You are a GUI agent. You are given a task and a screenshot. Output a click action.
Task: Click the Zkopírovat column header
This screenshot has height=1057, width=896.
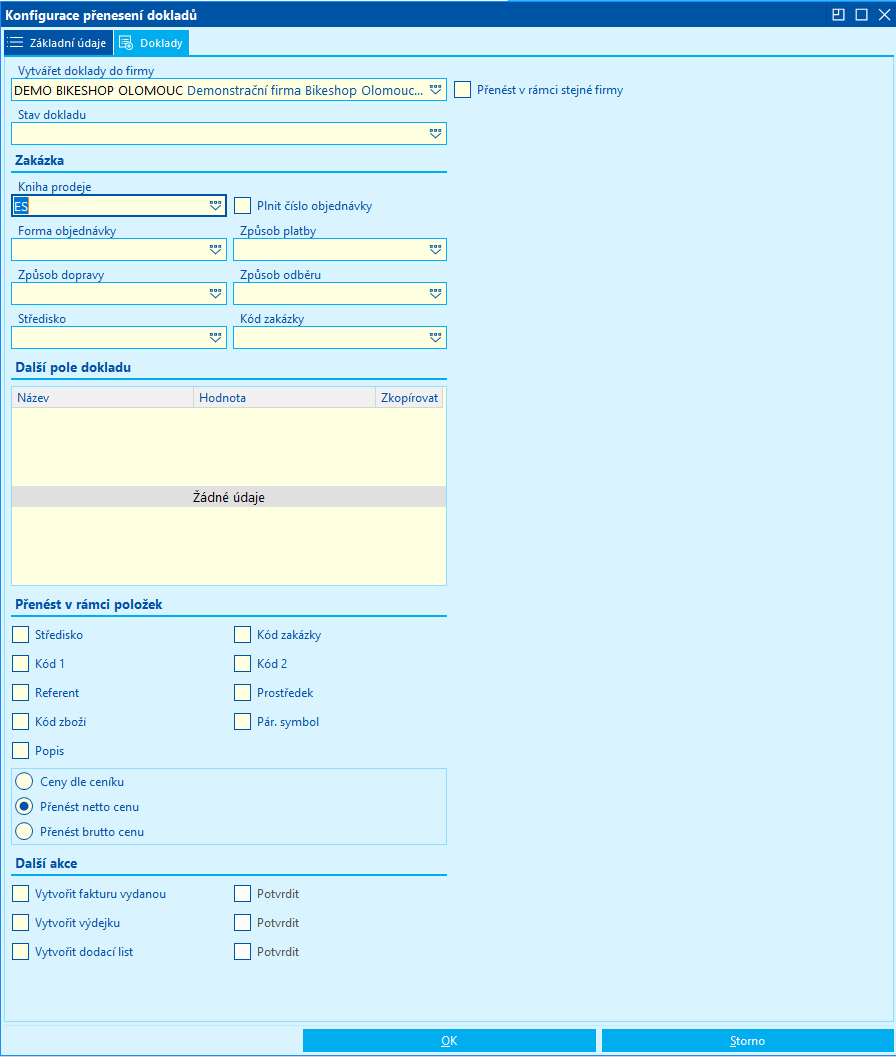[409, 398]
